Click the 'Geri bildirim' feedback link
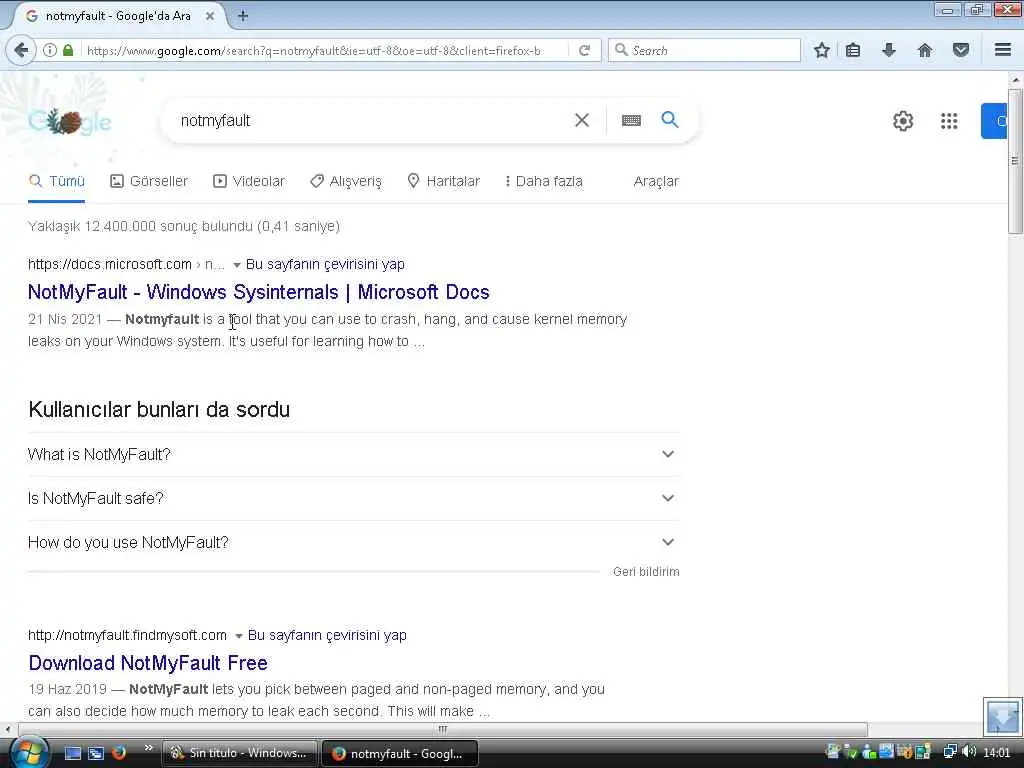 [646, 571]
